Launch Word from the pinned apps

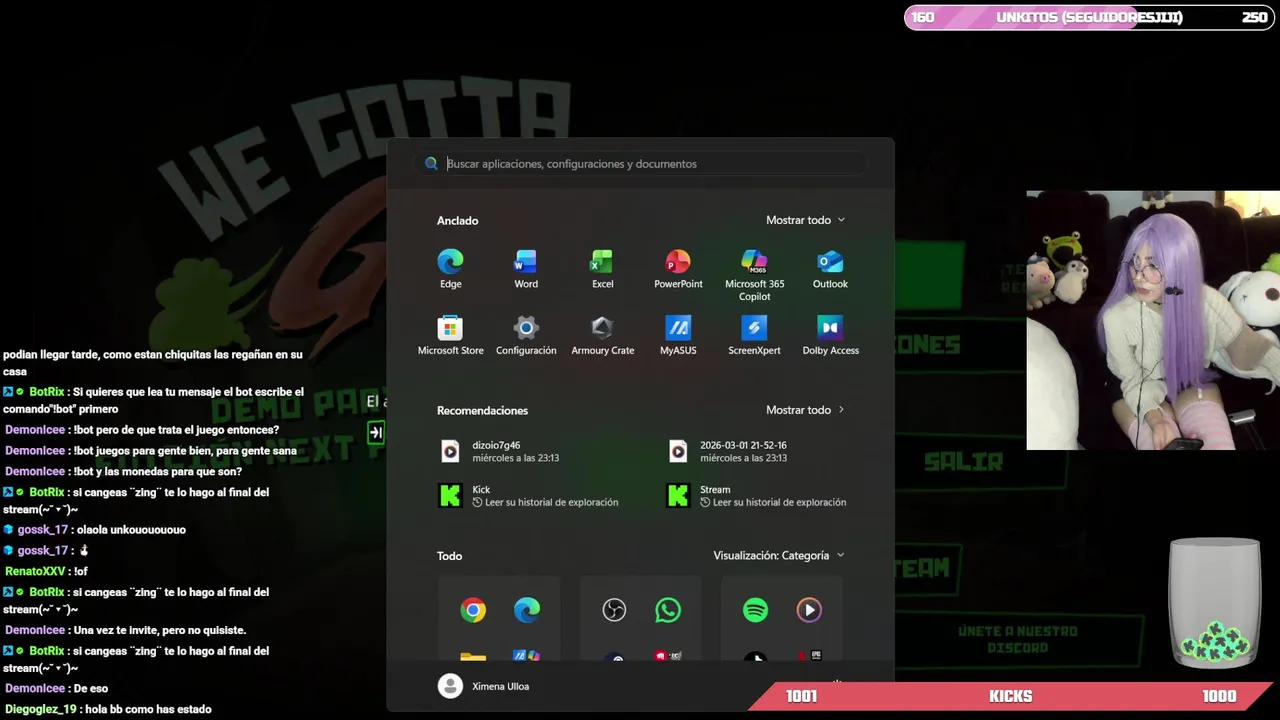(526, 269)
